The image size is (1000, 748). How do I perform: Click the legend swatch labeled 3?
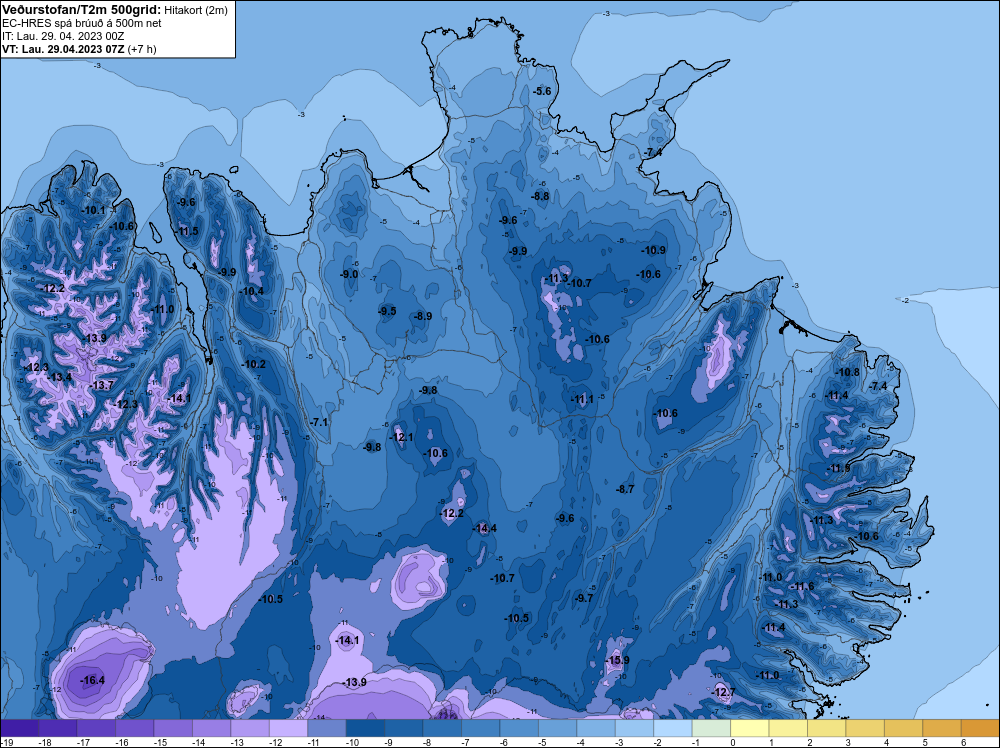865,728
